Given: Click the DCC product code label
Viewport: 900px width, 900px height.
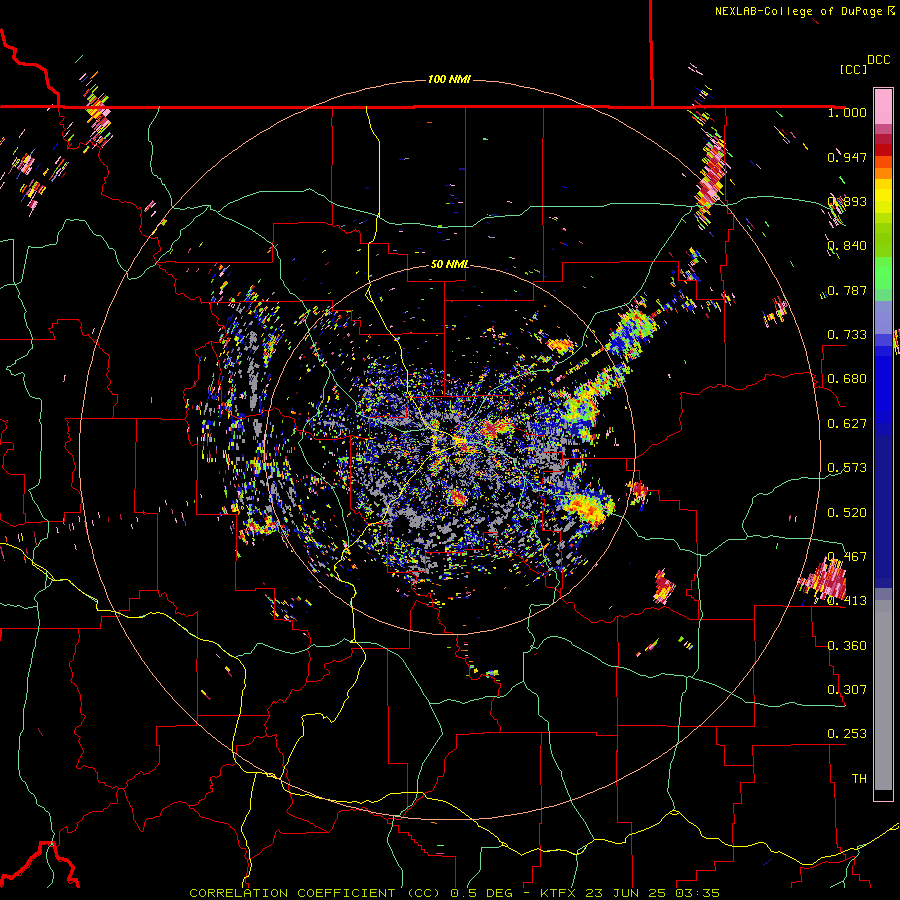Looking at the screenshot, I should pyautogui.click(x=878, y=60).
